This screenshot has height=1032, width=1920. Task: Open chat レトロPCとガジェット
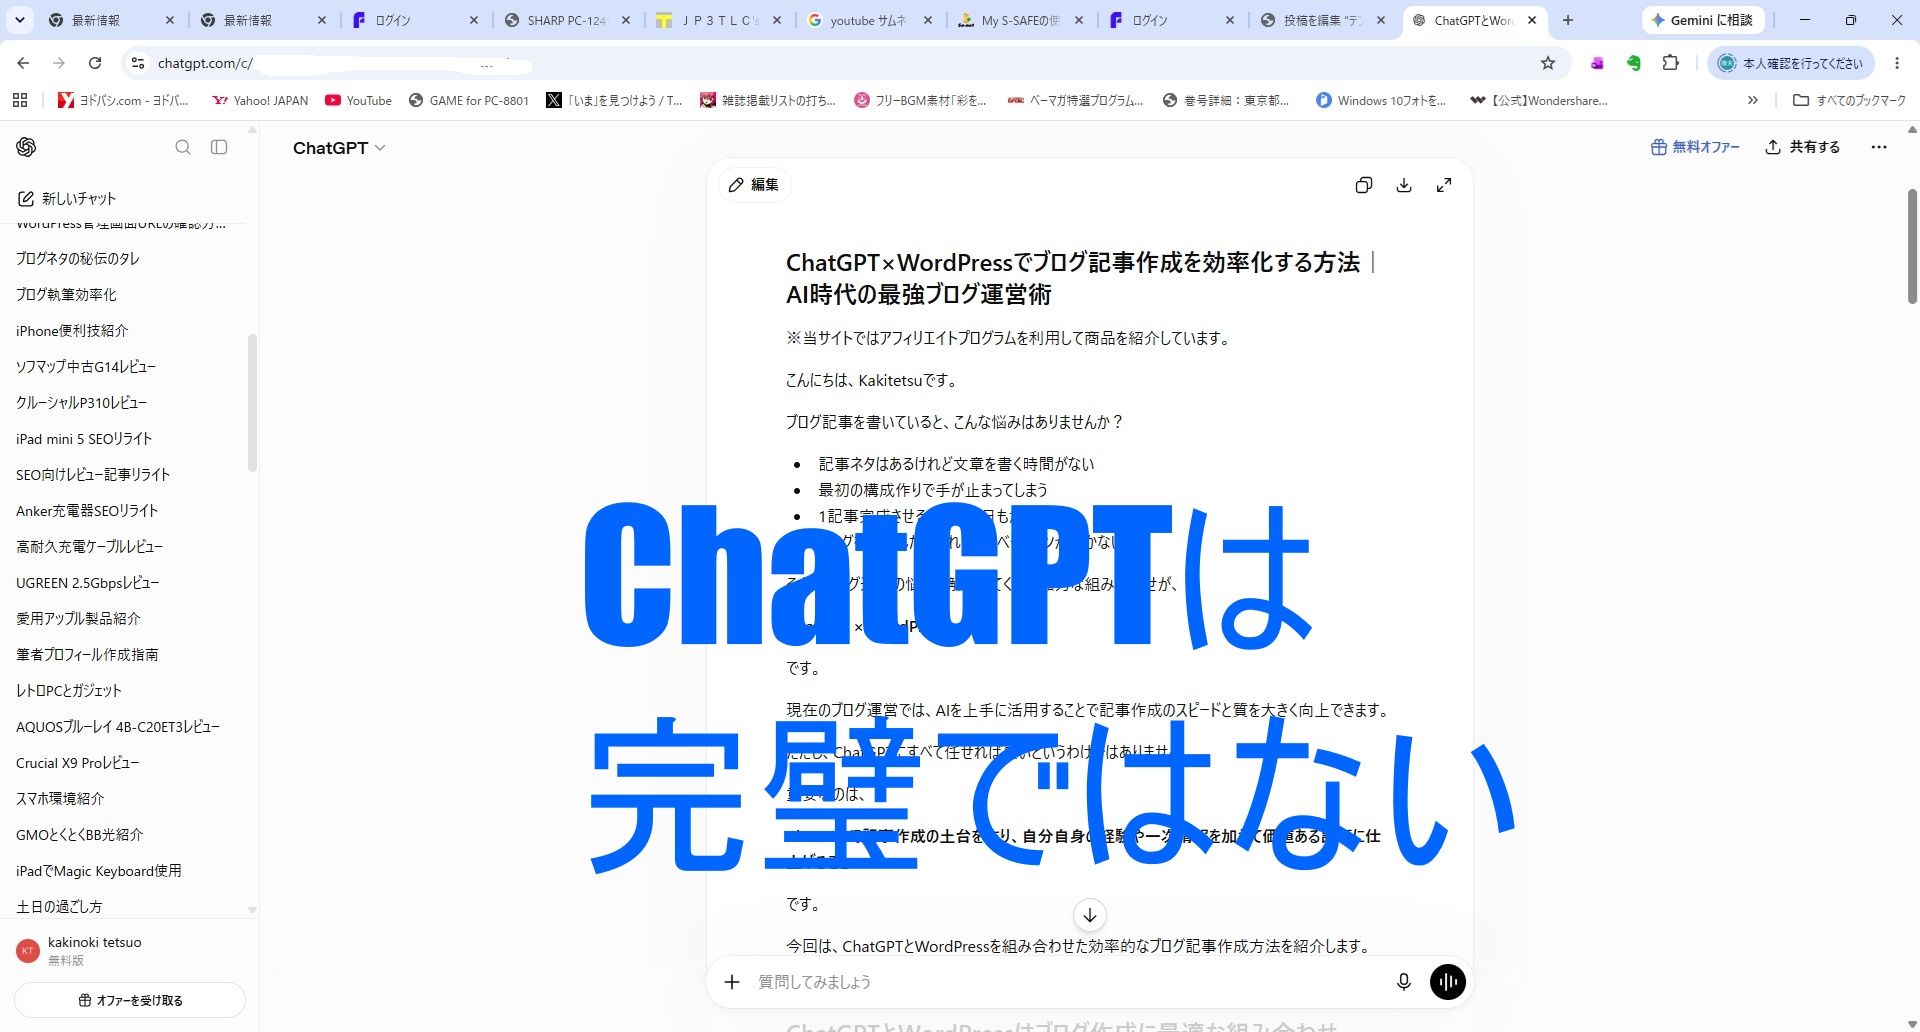point(69,690)
